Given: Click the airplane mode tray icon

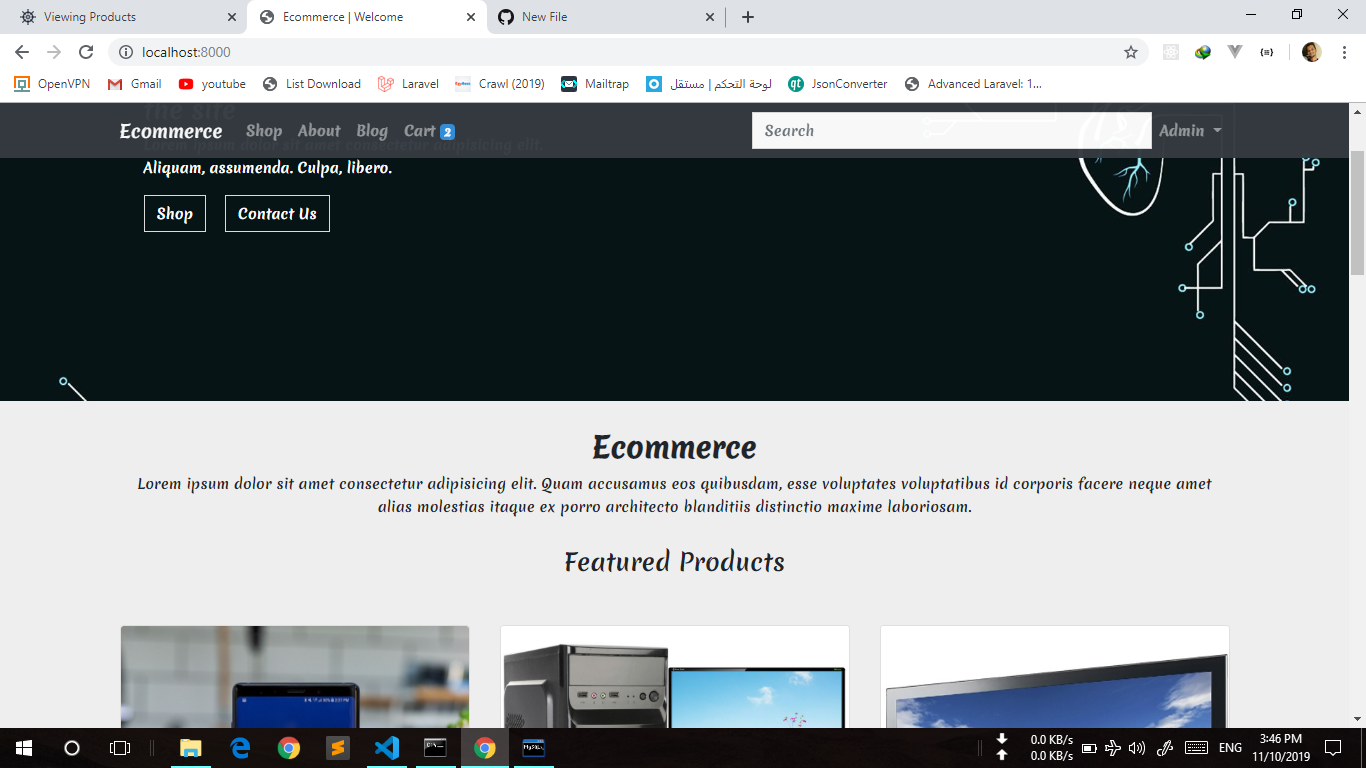Looking at the screenshot, I should [x=1113, y=748].
